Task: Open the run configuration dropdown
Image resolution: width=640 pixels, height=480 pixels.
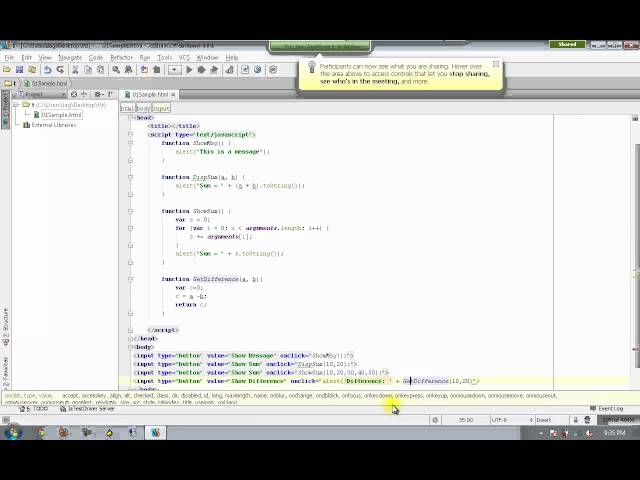Action: 174,70
